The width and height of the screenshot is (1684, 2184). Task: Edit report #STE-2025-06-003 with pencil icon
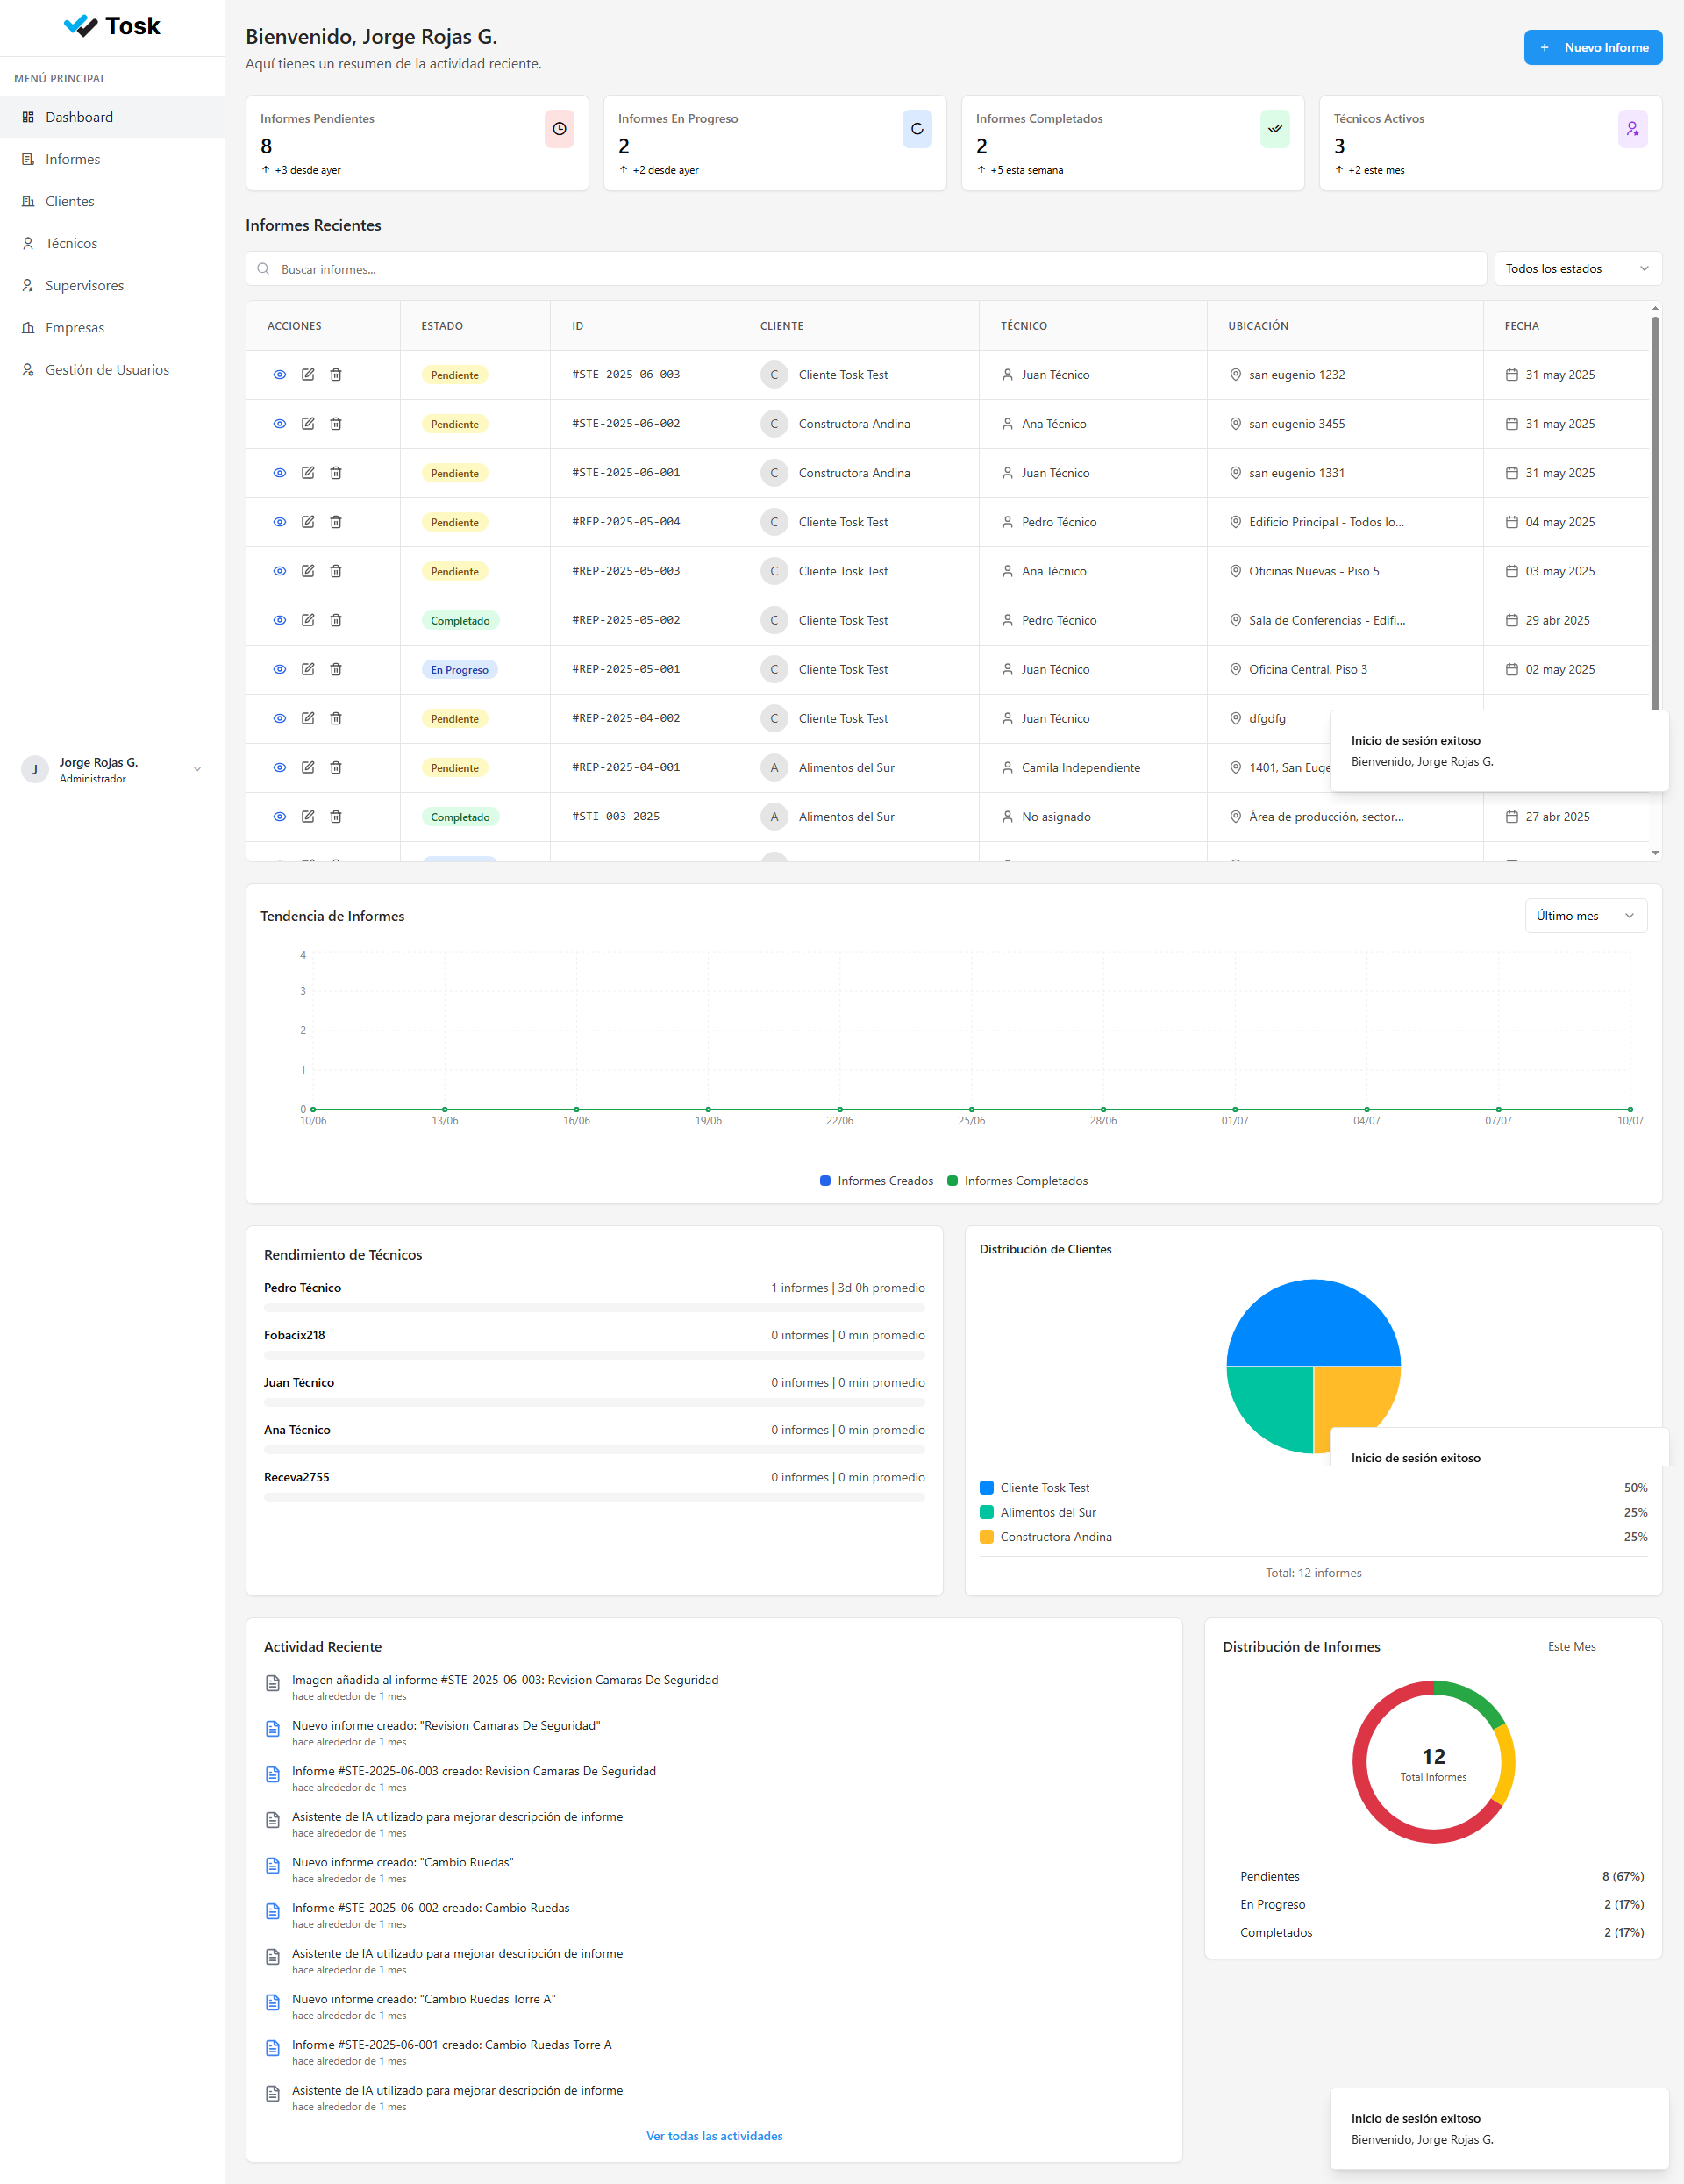[308, 375]
